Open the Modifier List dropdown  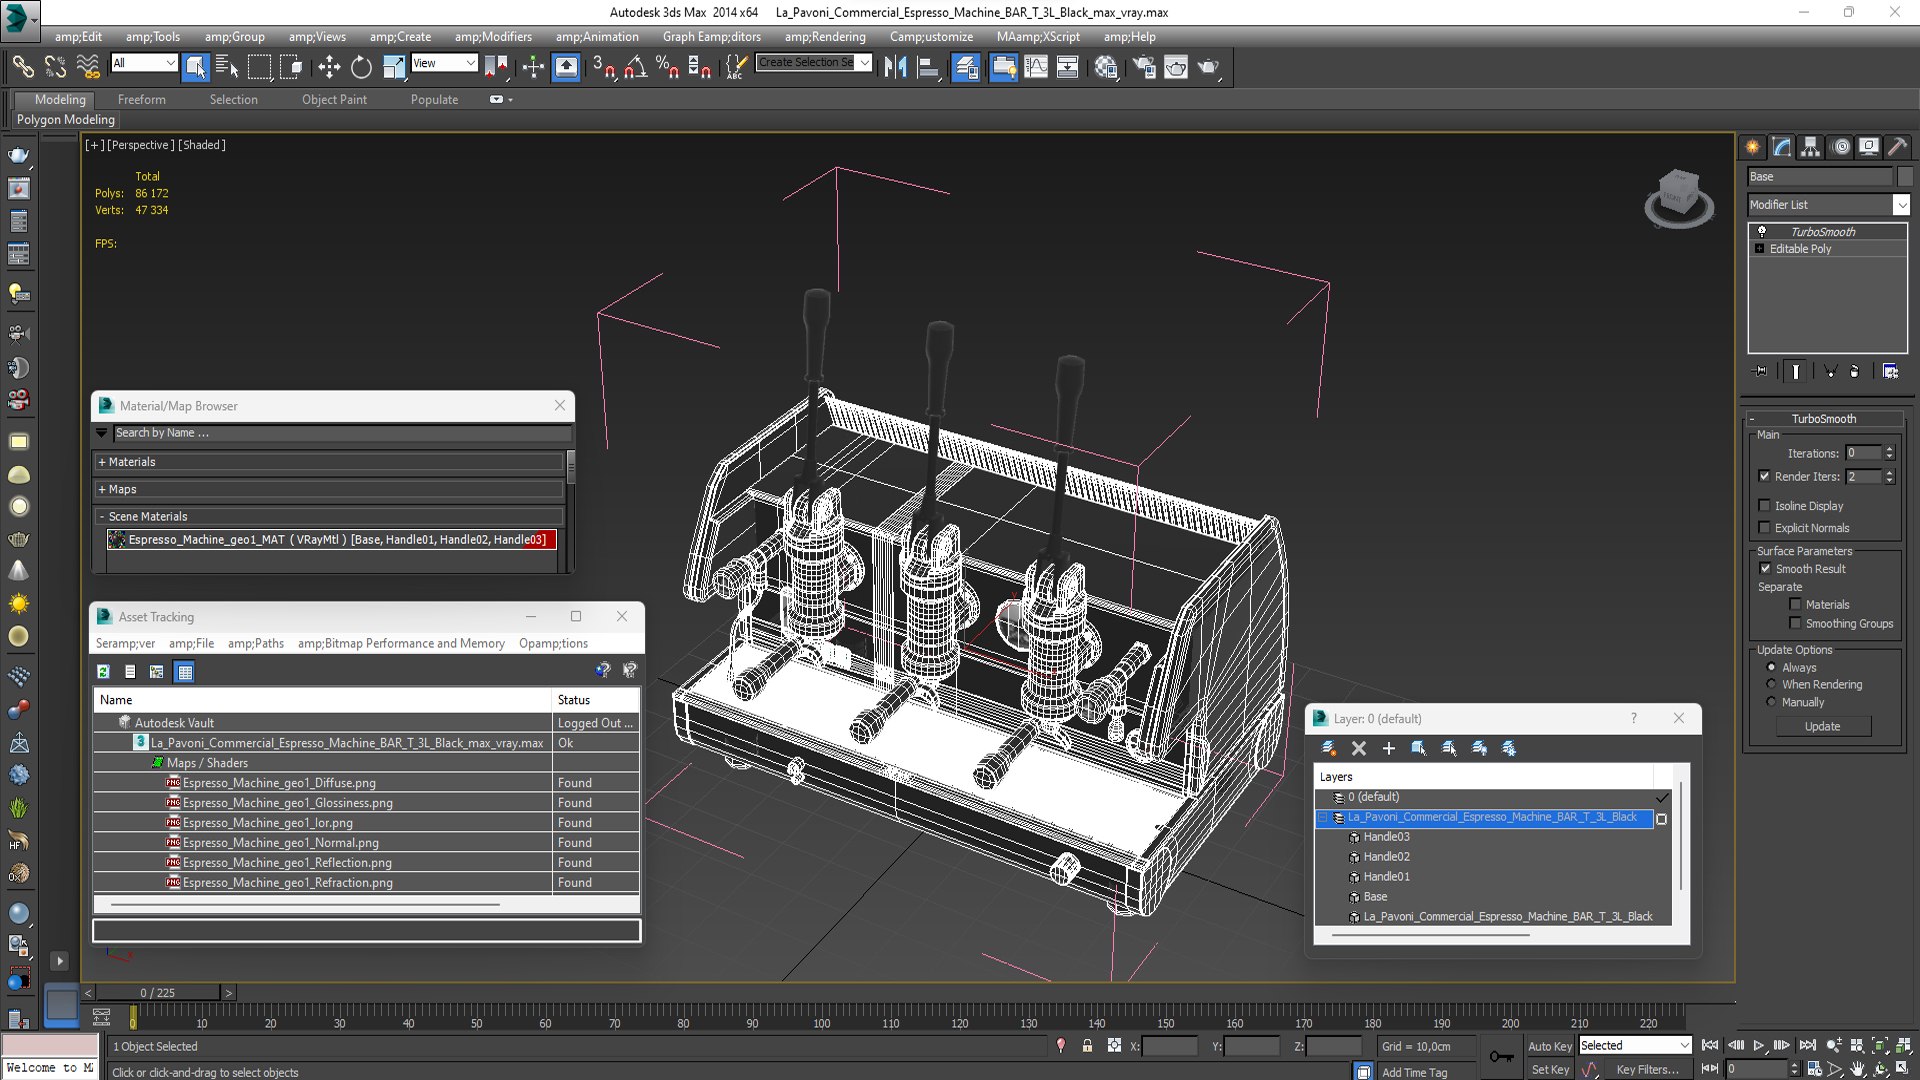pos(1828,204)
